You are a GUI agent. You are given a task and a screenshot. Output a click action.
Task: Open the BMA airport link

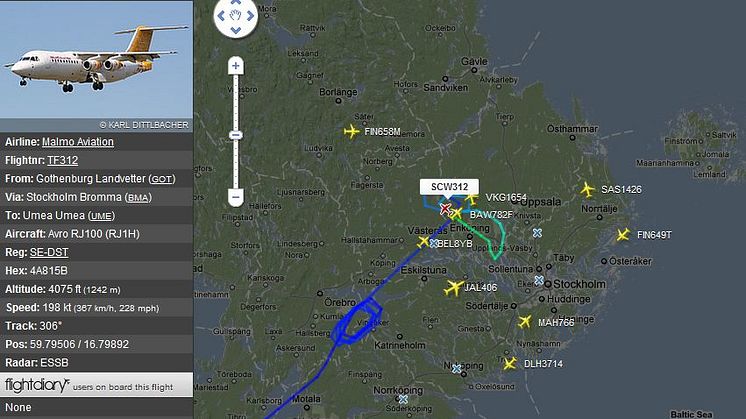pyautogui.click(x=138, y=198)
